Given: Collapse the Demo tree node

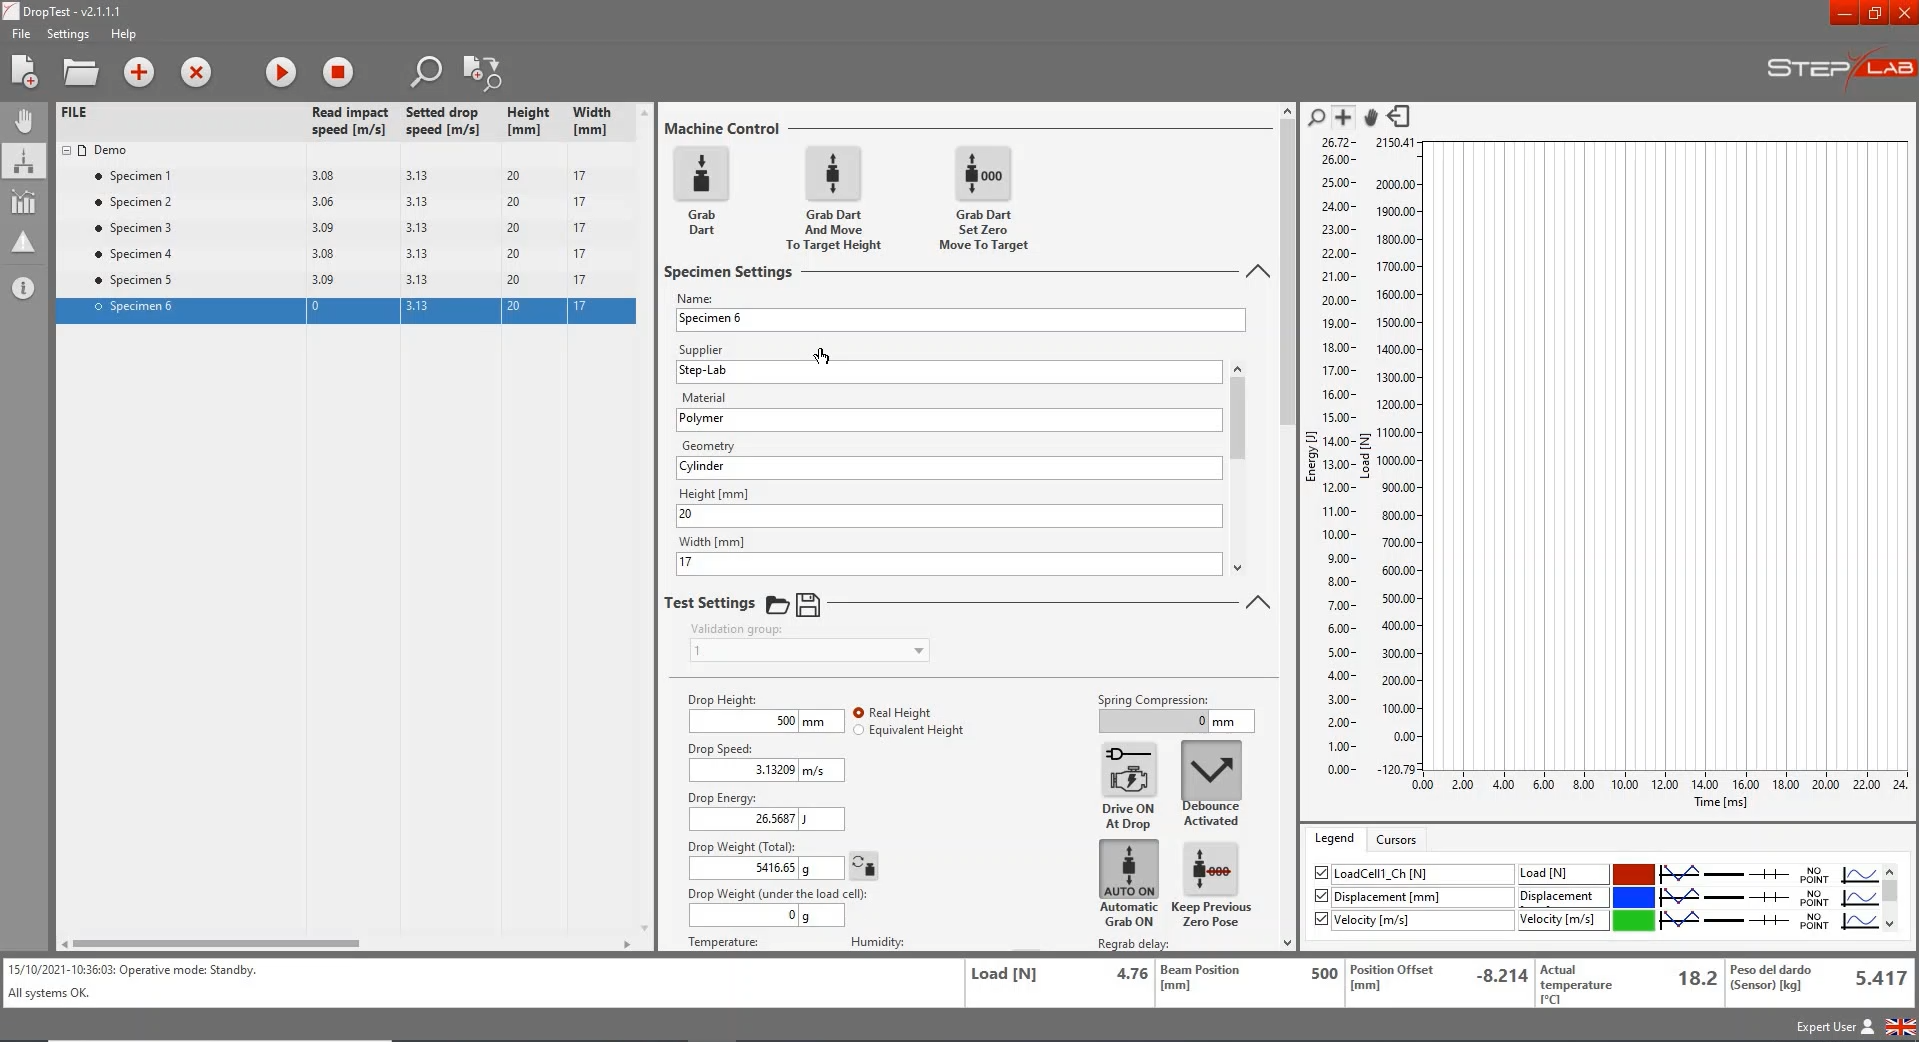Looking at the screenshot, I should point(67,150).
